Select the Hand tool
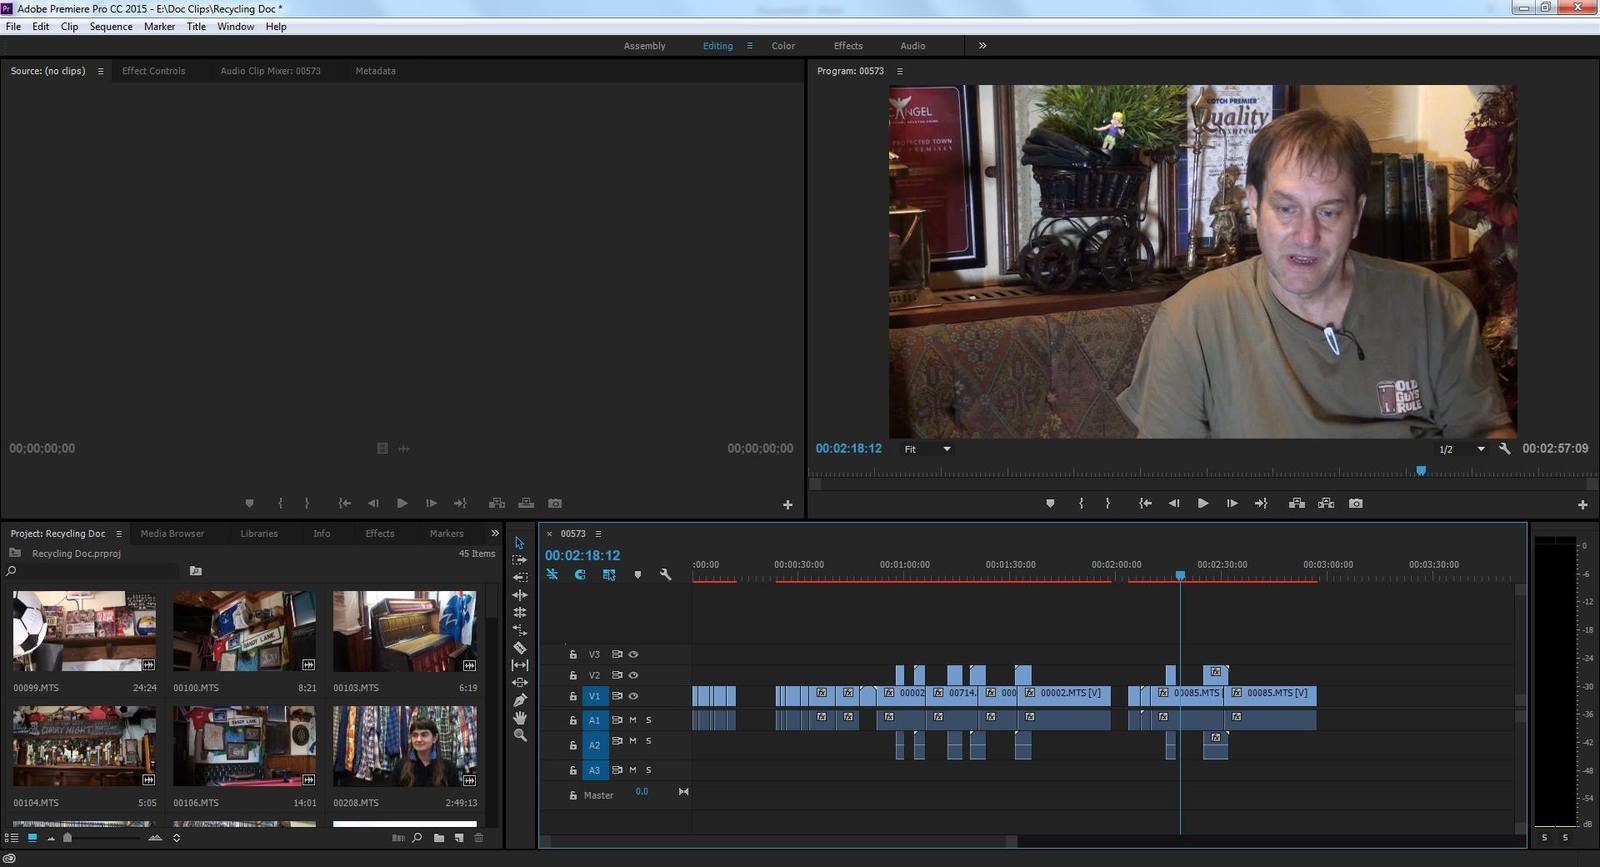 point(520,718)
